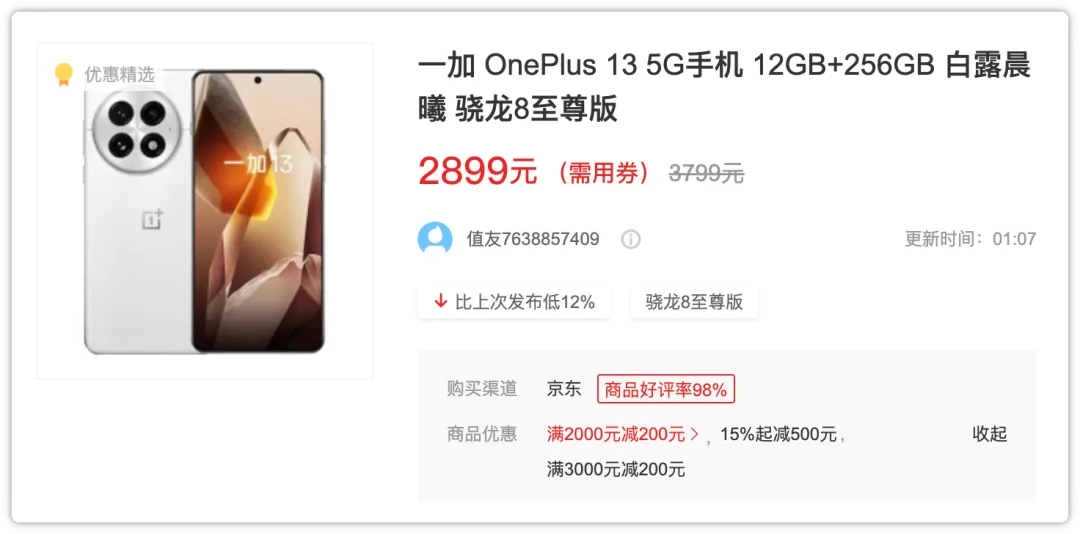Image resolution: width=1080 pixels, height=534 pixels.
Task: Click the chevron after 满2000元减200元
Action: pyautogui.click(x=694, y=434)
